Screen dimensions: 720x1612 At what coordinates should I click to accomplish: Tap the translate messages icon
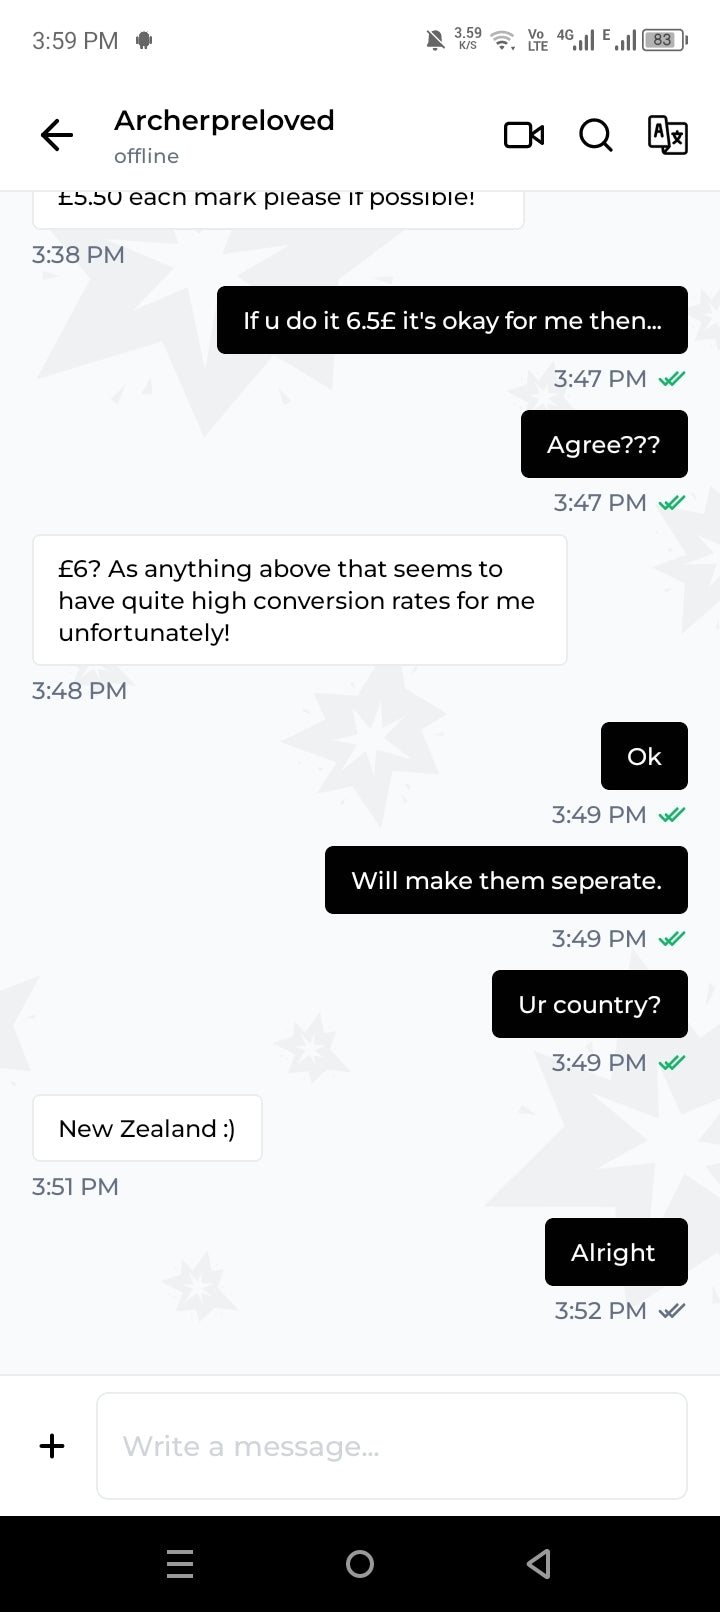667,134
